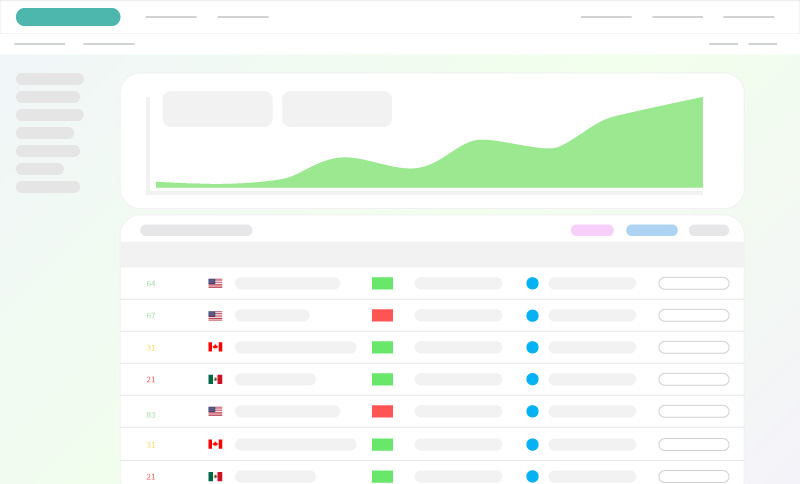Click the pink pill above the table

592,230
